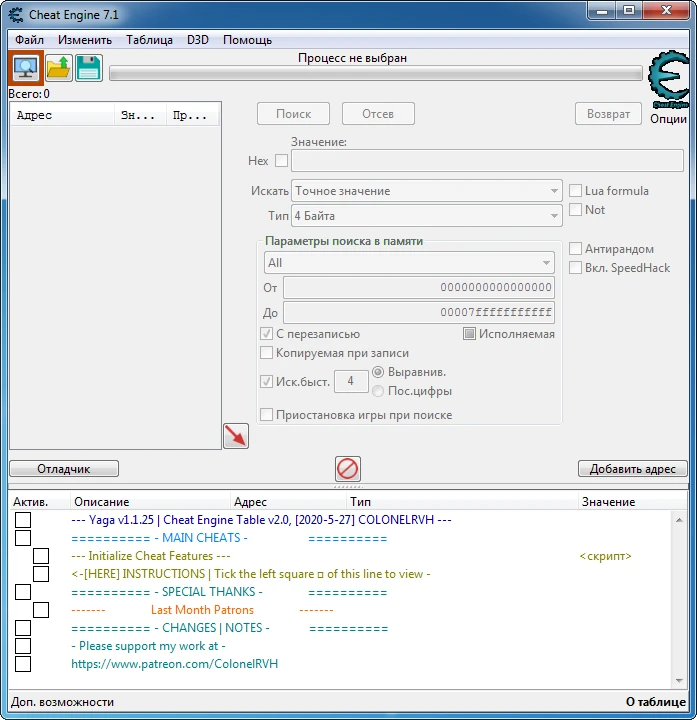Select the Пос.цифры radio button
This screenshot has width=697, height=720.
[378, 391]
